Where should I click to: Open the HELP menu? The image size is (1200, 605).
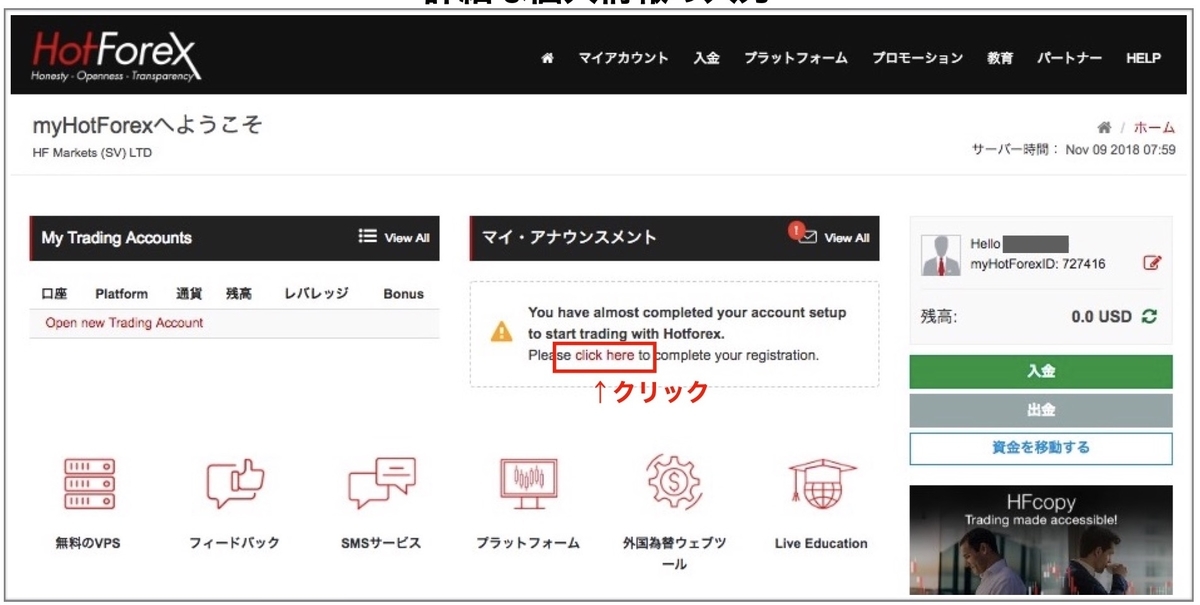click(1143, 58)
